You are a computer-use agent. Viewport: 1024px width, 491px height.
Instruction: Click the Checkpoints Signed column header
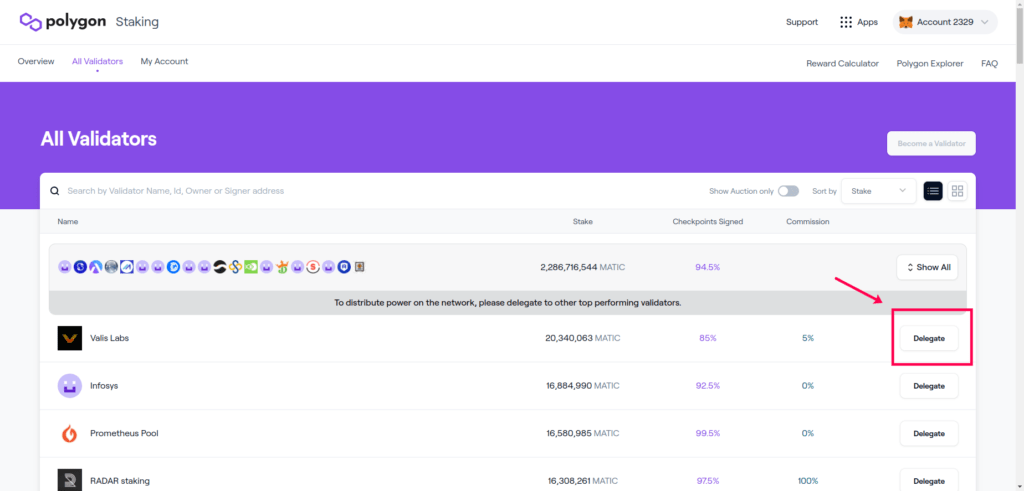pyautogui.click(x=708, y=221)
